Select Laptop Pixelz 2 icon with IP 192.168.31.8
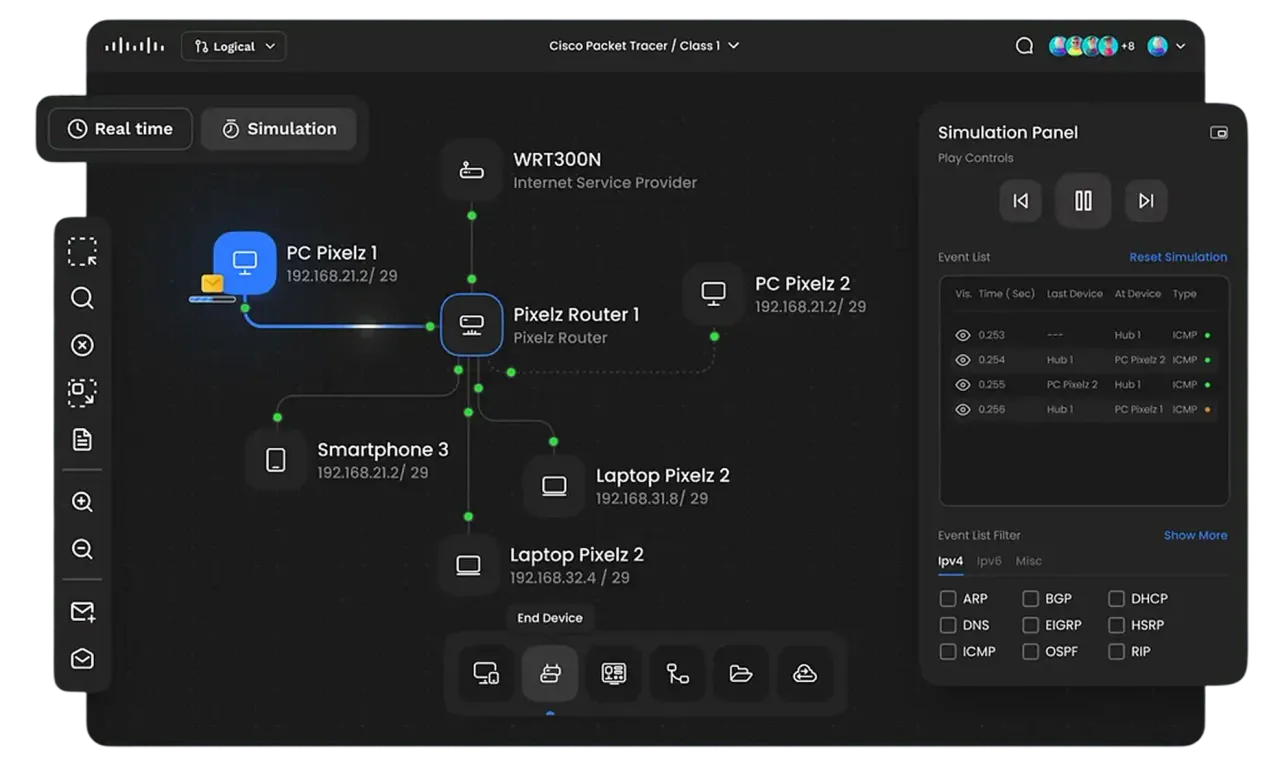 (554, 486)
